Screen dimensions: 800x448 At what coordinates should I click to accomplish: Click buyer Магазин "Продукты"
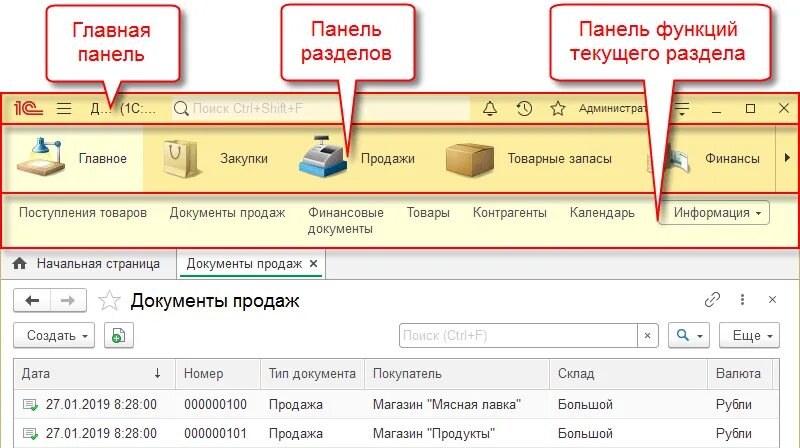coord(434,434)
